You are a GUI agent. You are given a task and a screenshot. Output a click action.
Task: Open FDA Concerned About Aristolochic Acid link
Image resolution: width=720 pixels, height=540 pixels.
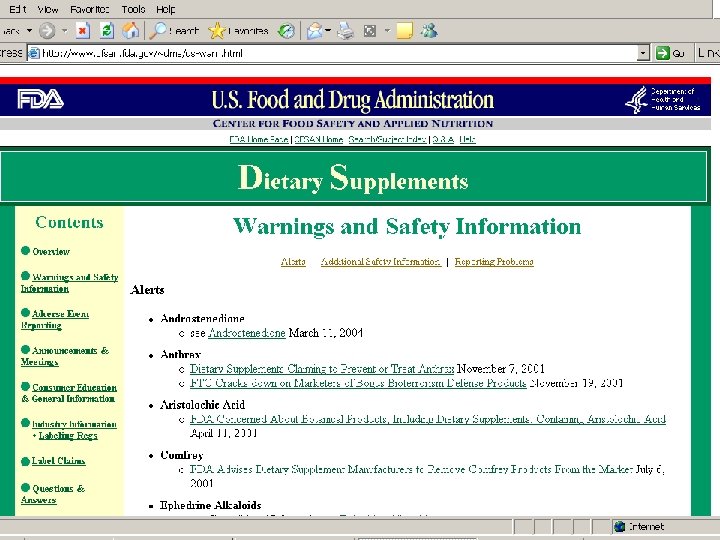click(428, 419)
